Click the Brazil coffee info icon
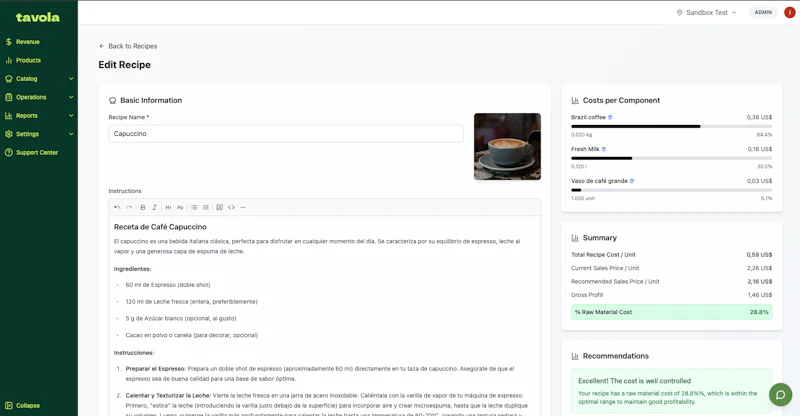This screenshot has width=800, height=416. click(x=610, y=117)
